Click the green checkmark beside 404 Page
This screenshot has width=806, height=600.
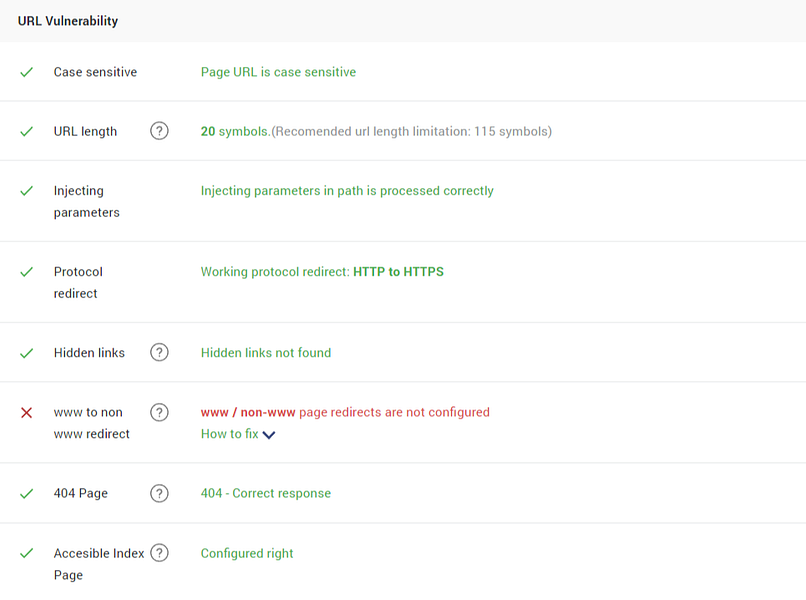[27, 492]
